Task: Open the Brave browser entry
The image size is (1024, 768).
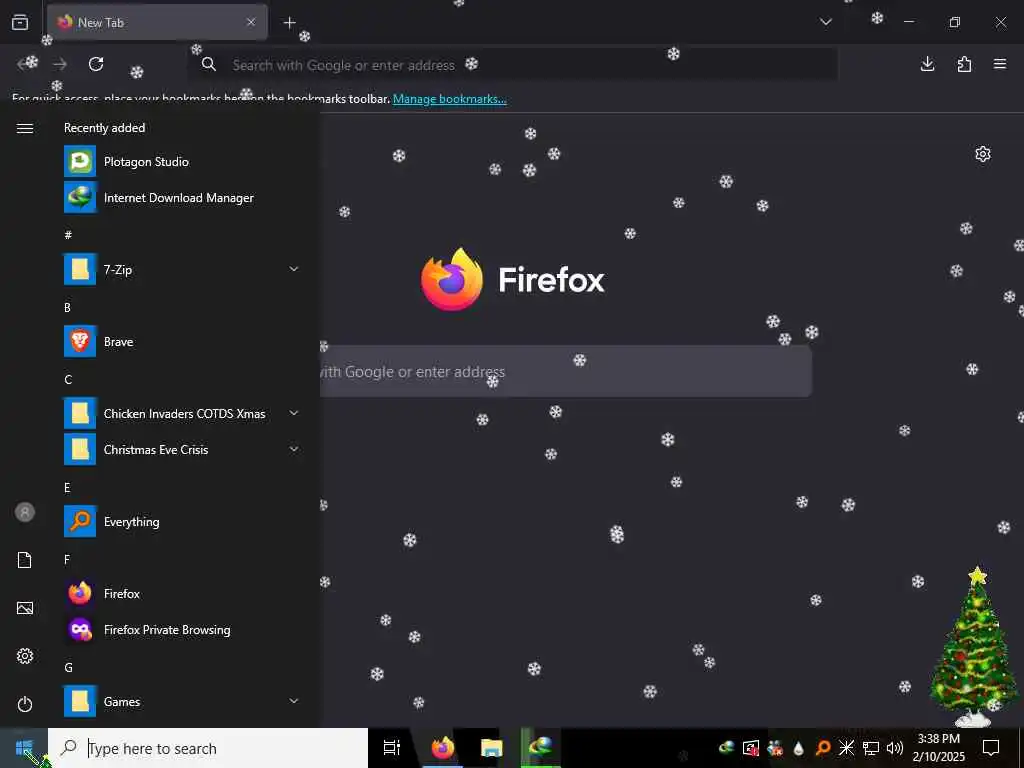Action: [x=183, y=342]
